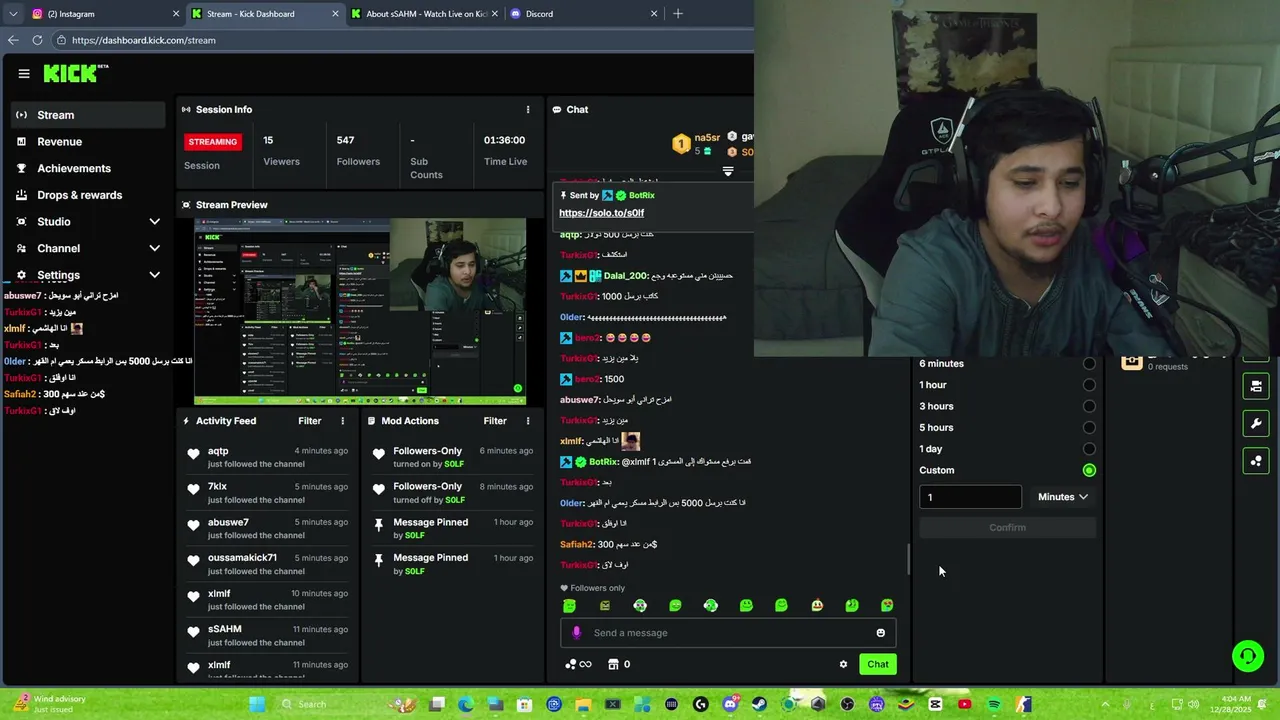Screen dimensions: 1280x720
Task: Select the 1 hour radio option
Action: [x=1089, y=385]
